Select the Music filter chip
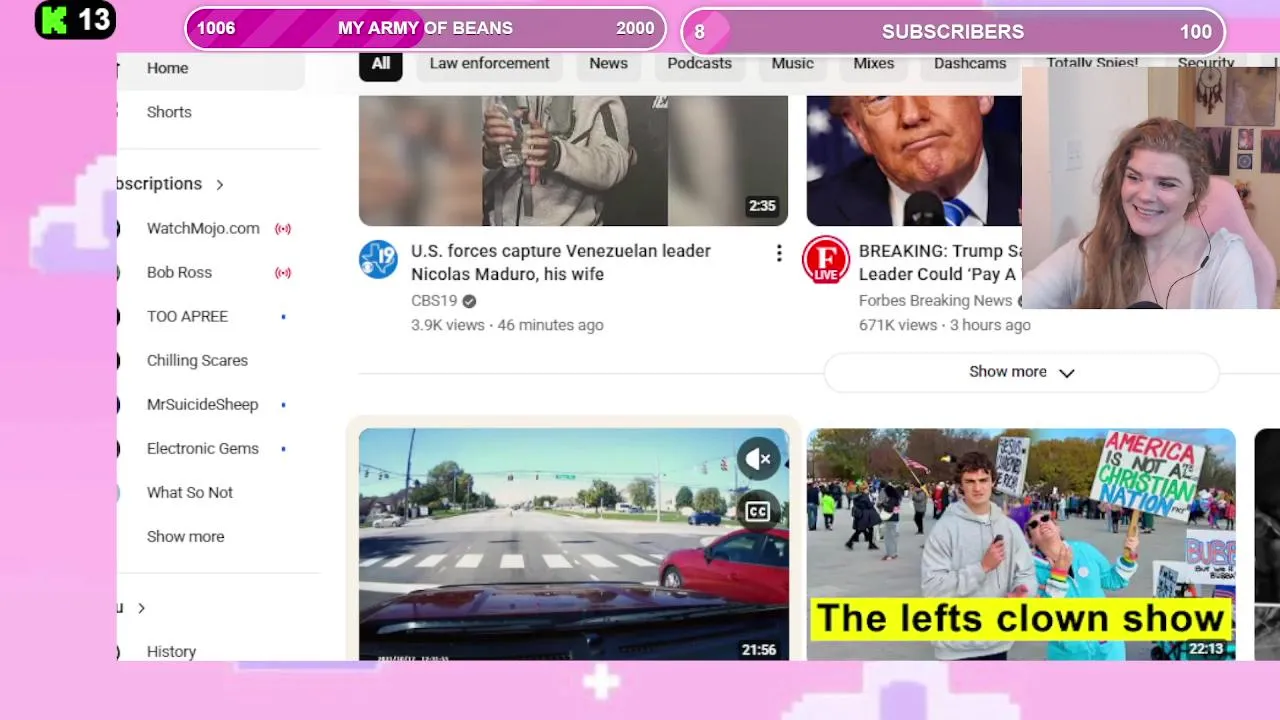1280x720 pixels. [x=792, y=64]
